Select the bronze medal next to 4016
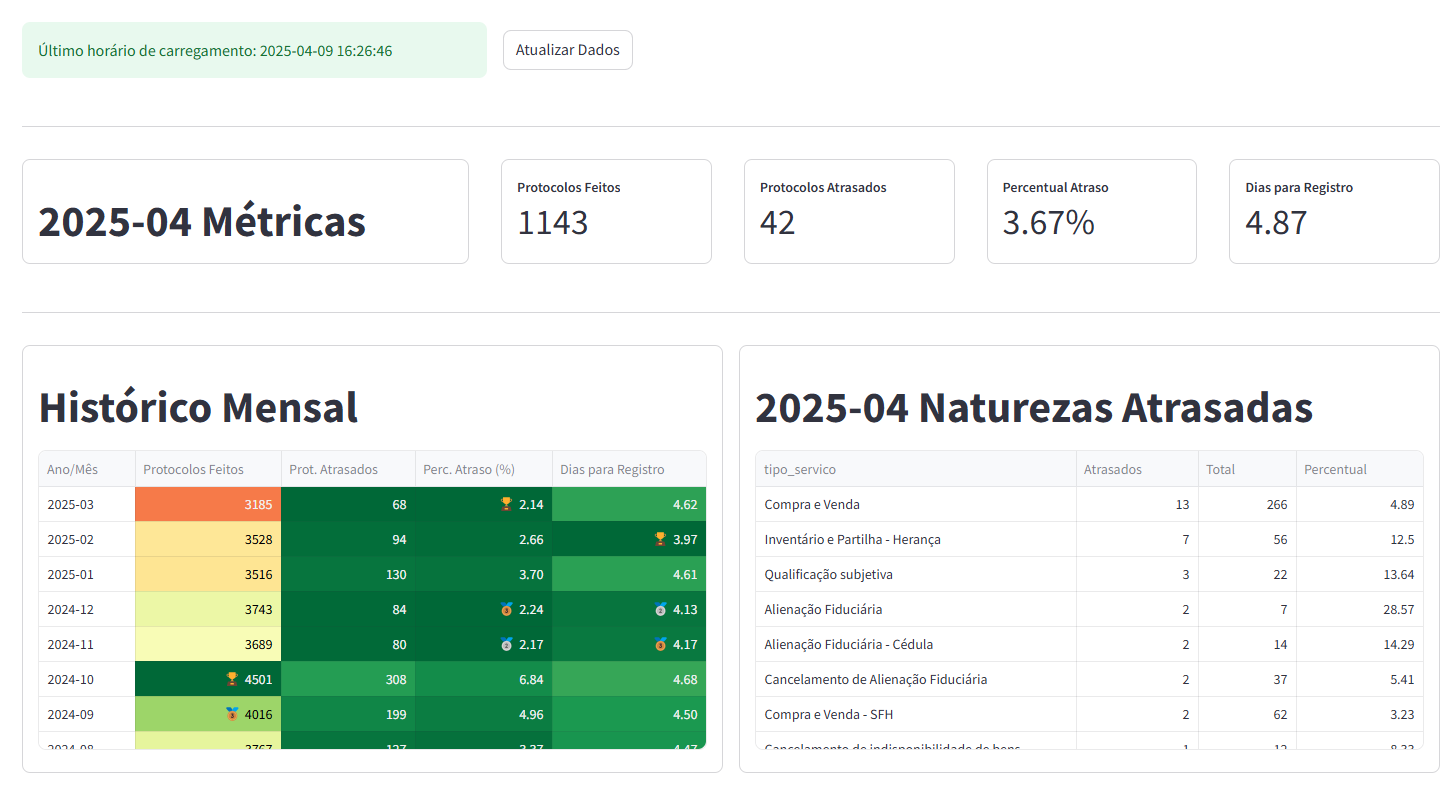This screenshot has height=790, width=1453. 232,714
